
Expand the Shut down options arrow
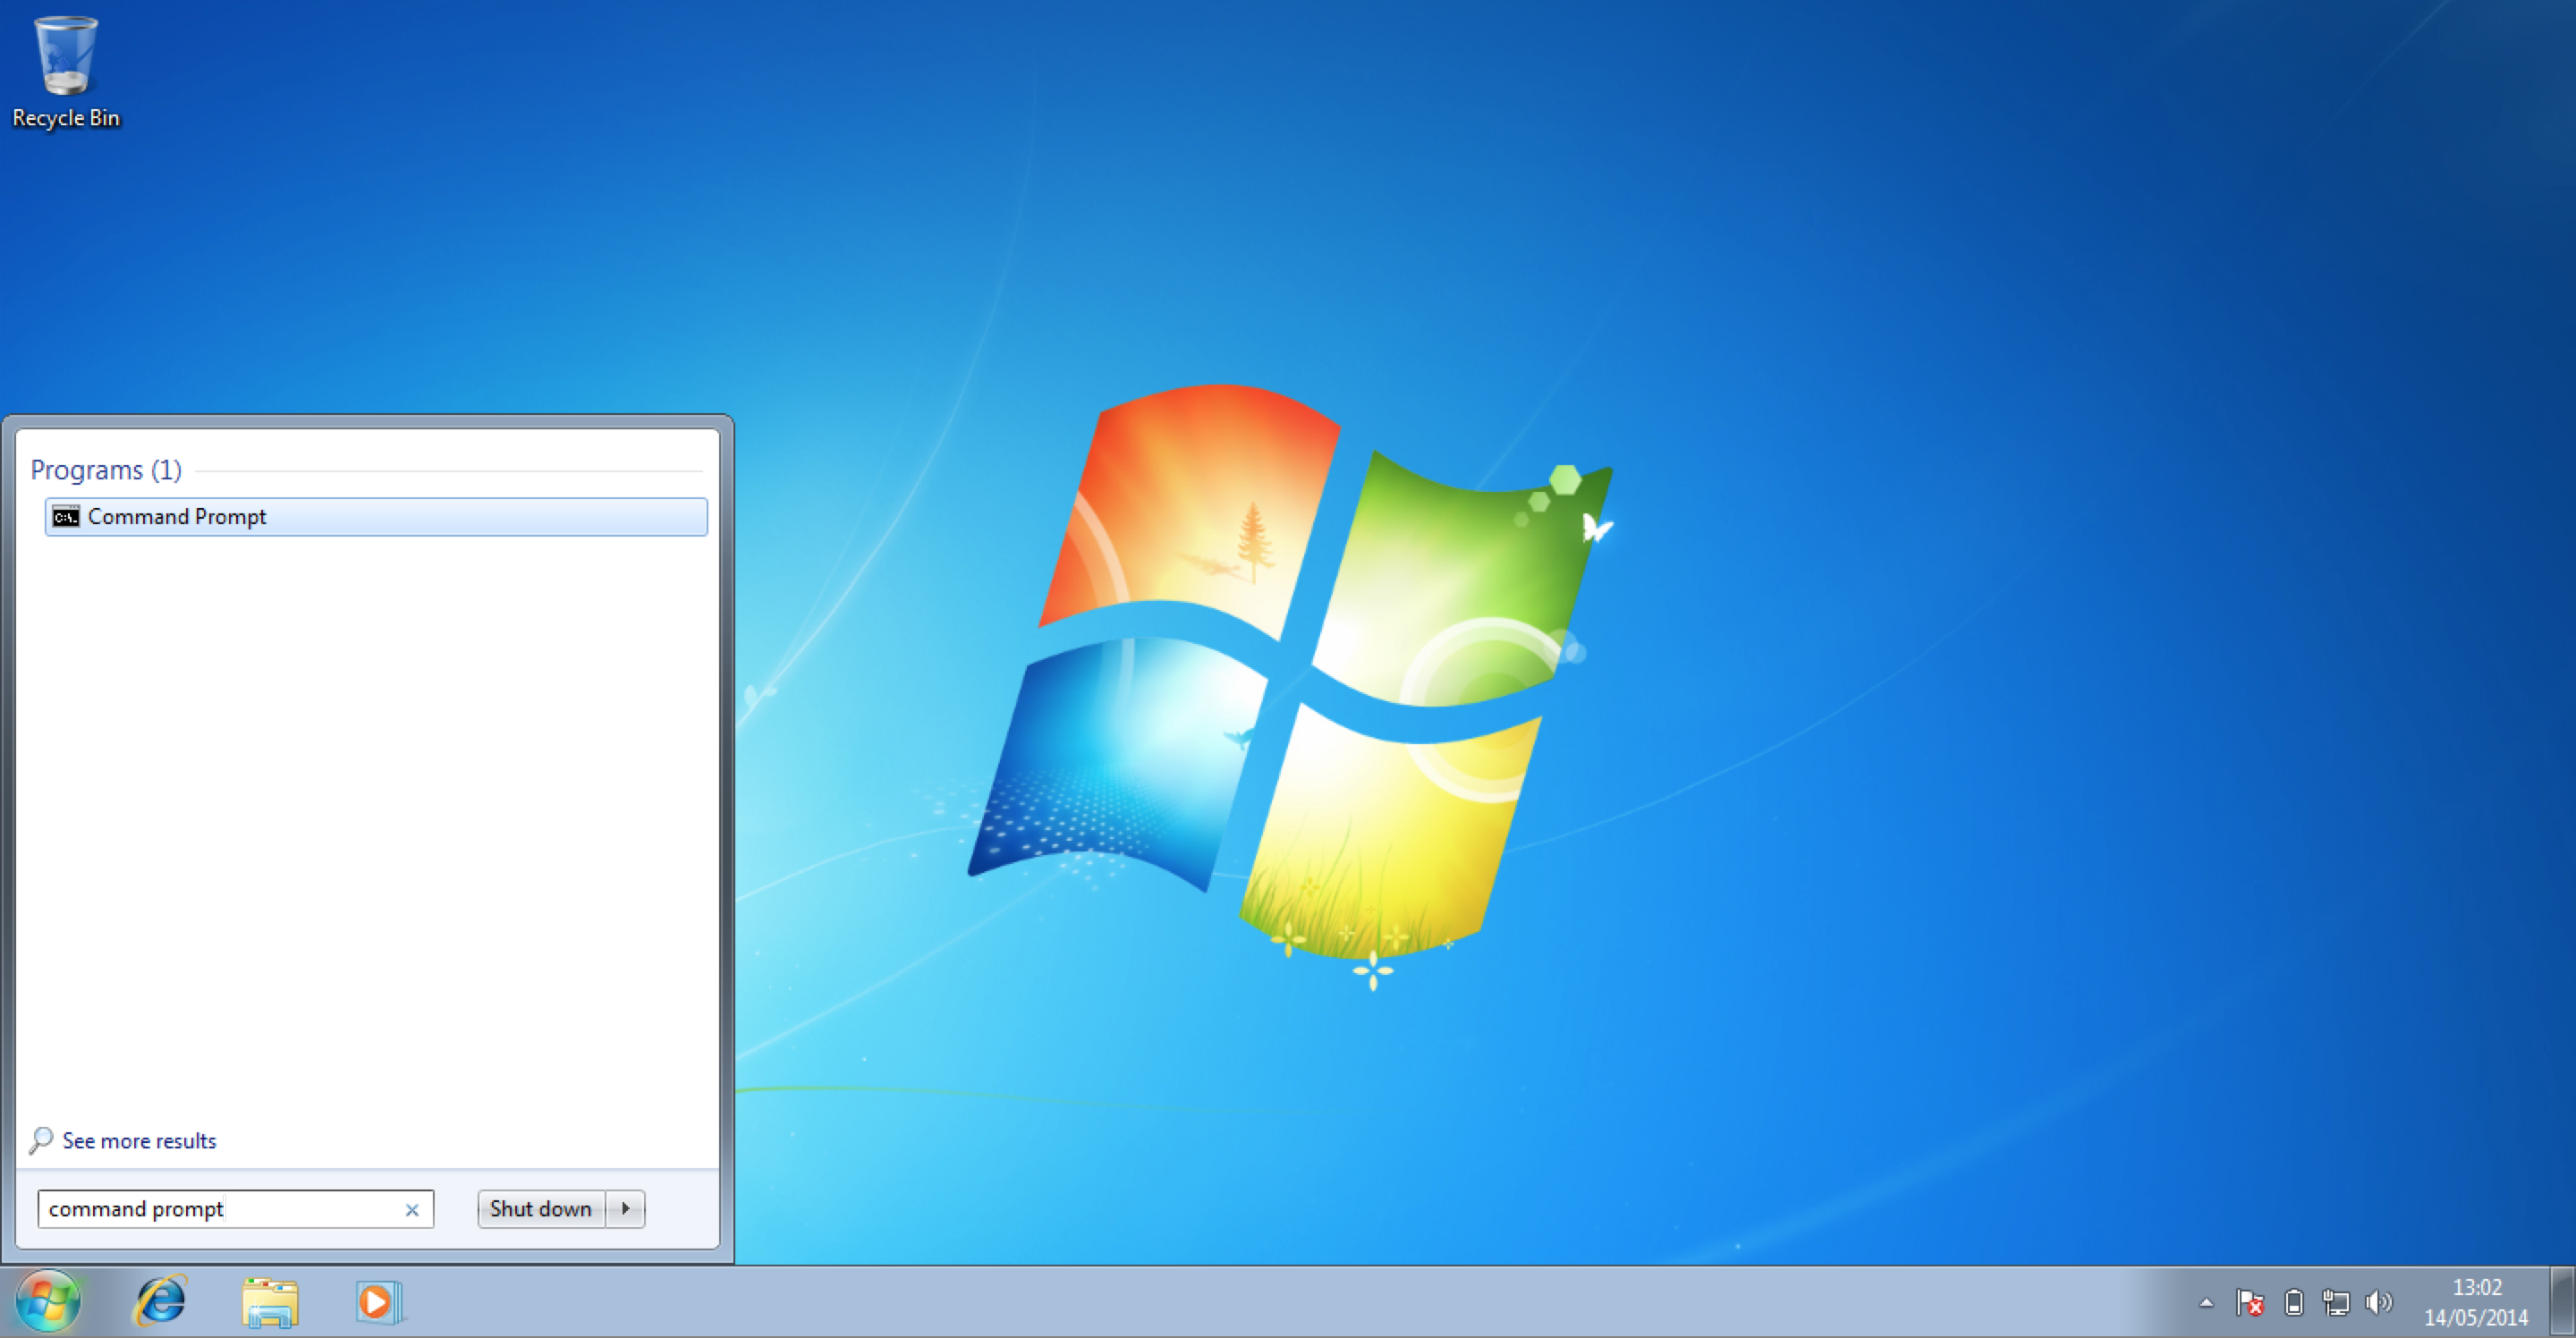pos(626,1209)
